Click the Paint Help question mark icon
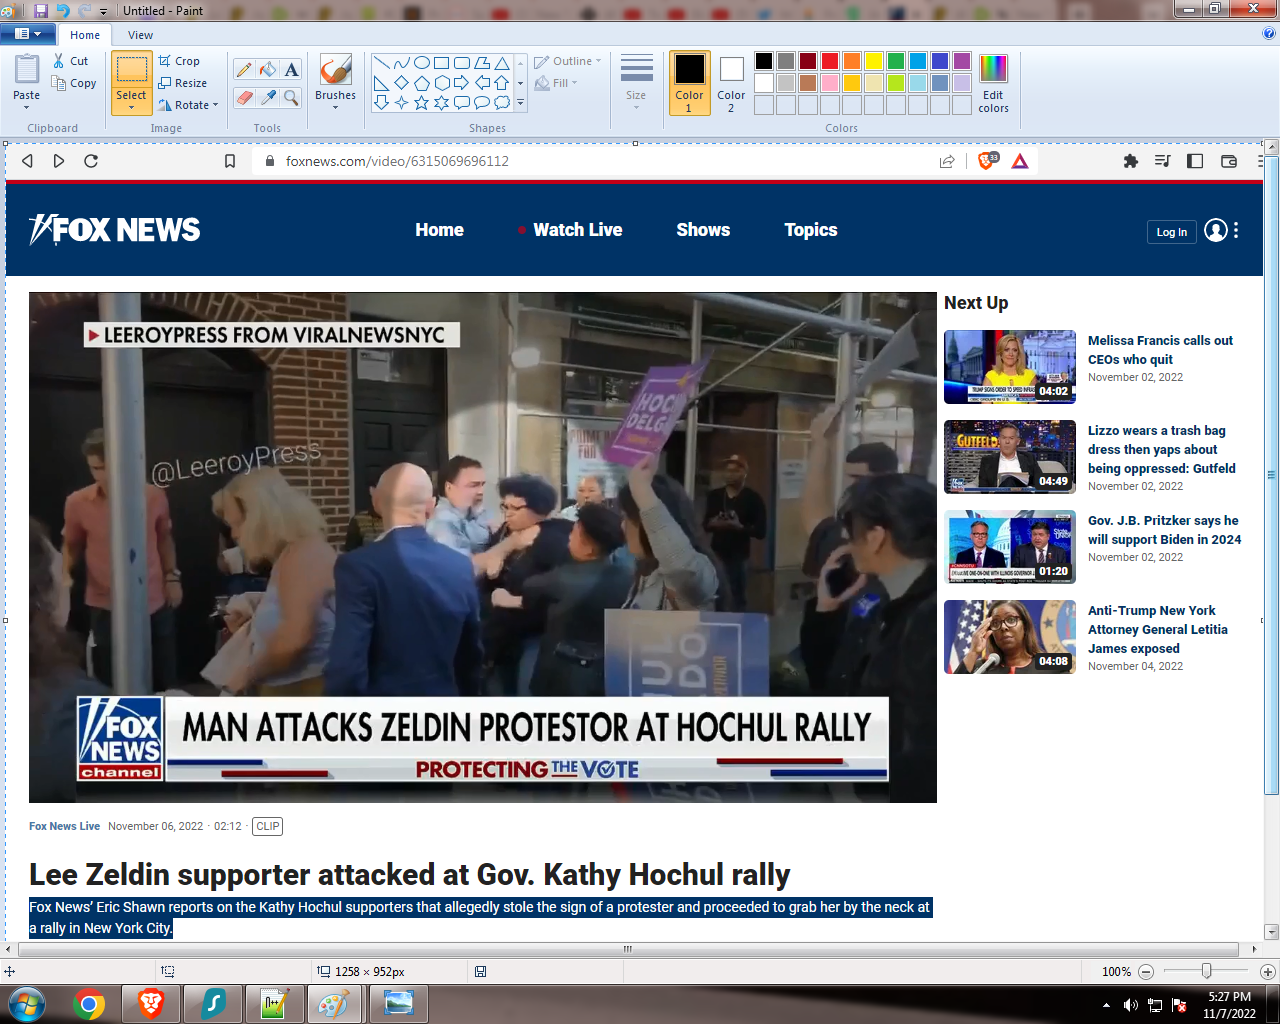 pos(1269,33)
